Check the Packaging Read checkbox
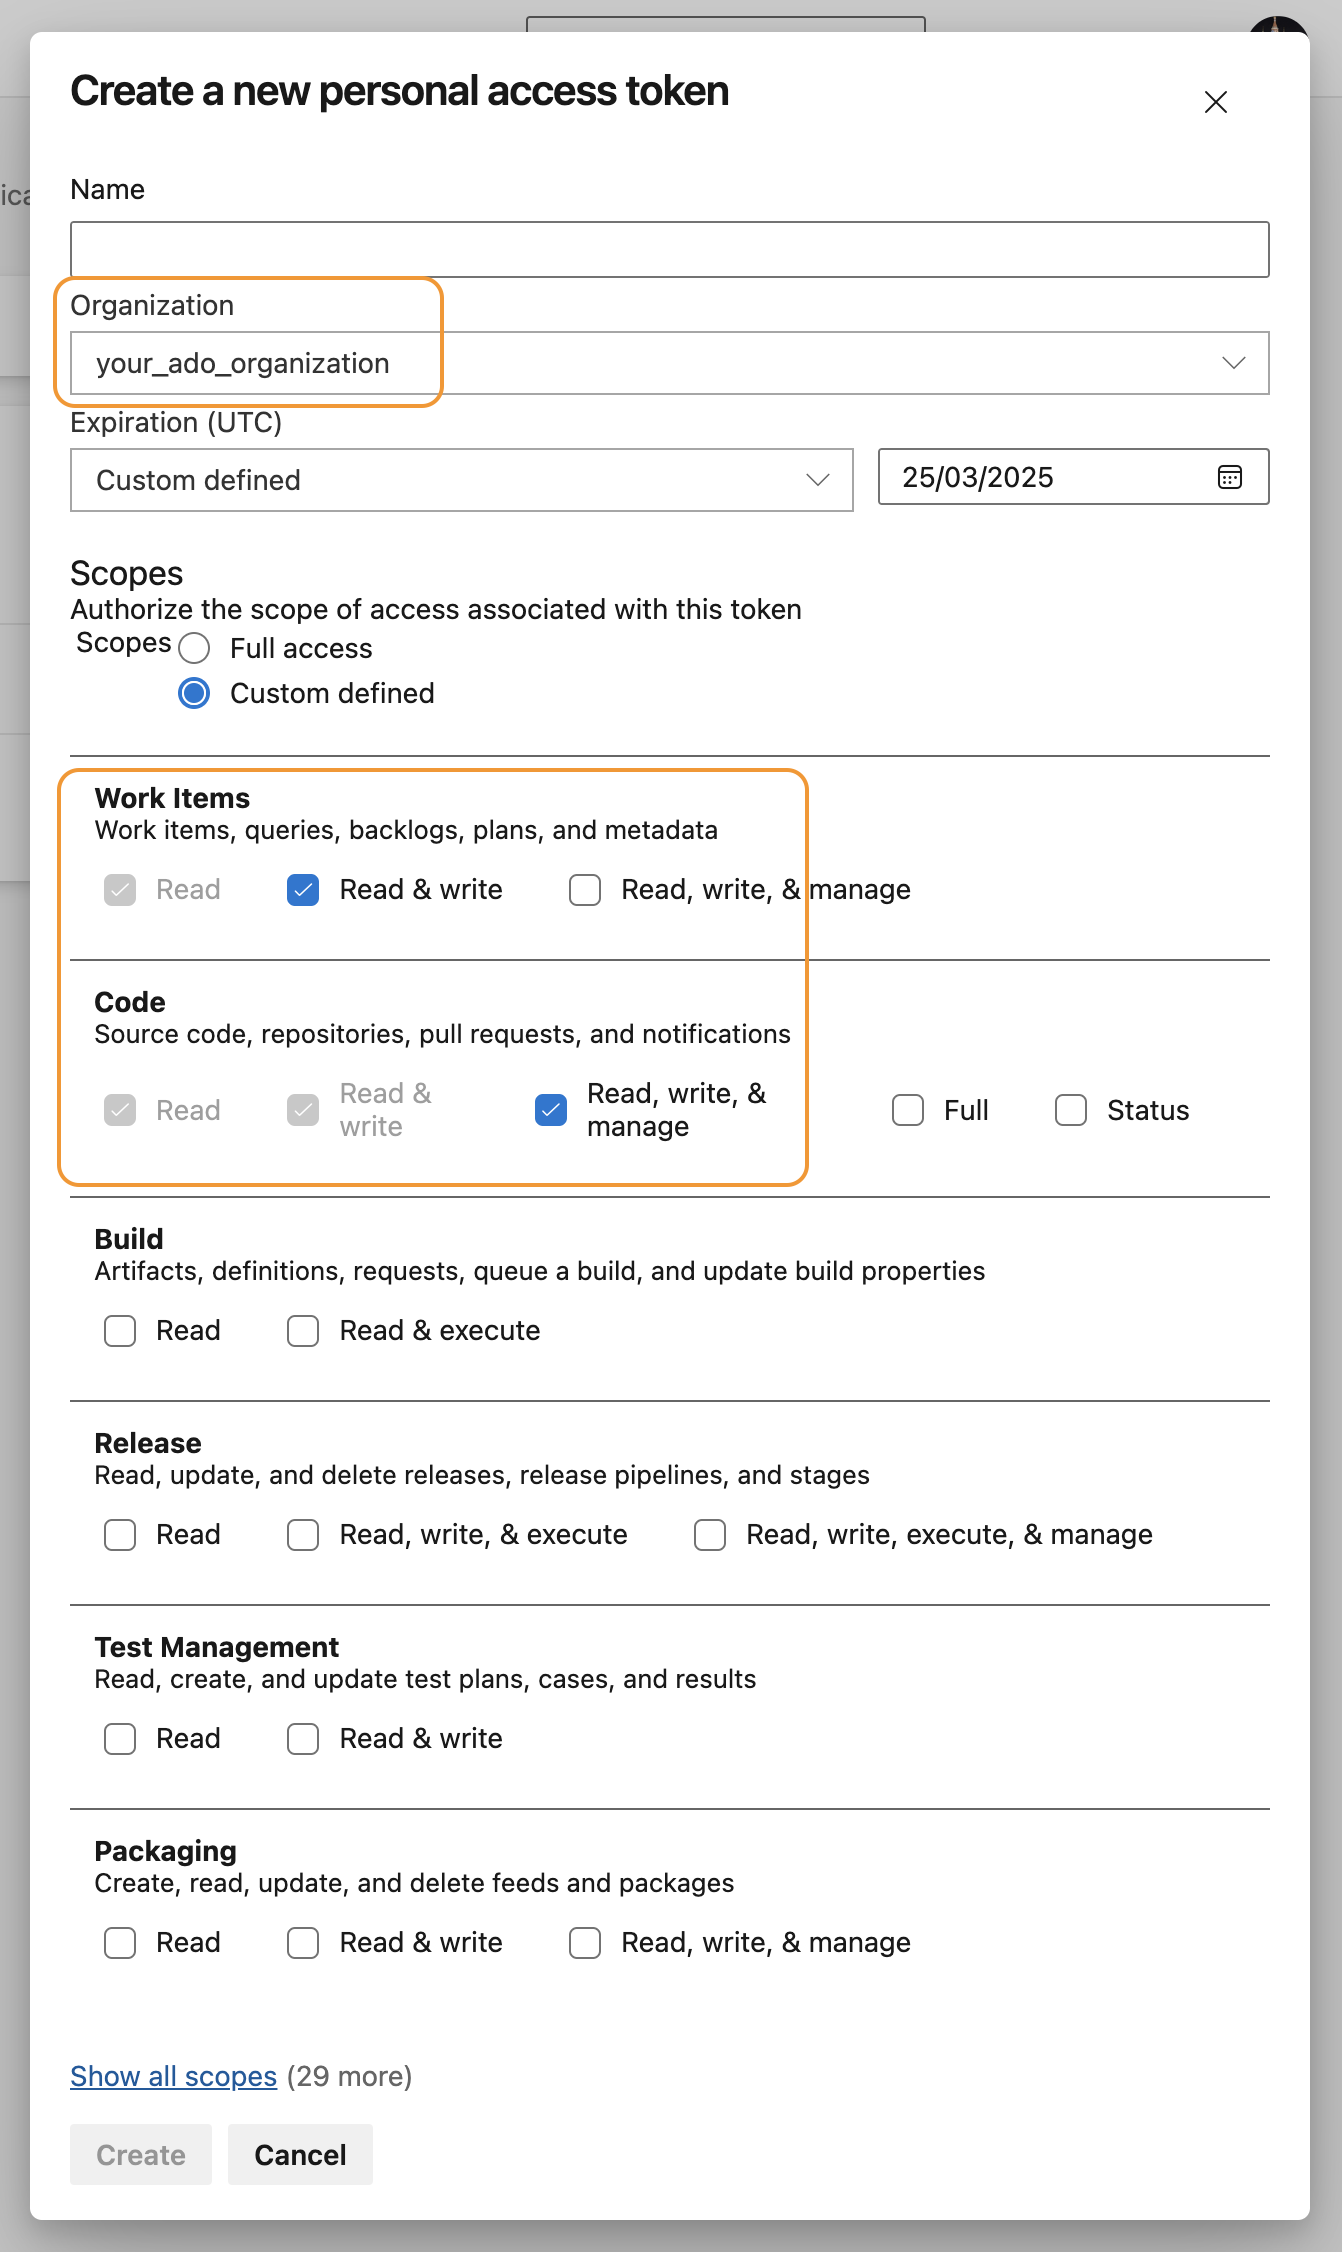Screen dimensions: 1342x2252 [x=120, y=1943]
